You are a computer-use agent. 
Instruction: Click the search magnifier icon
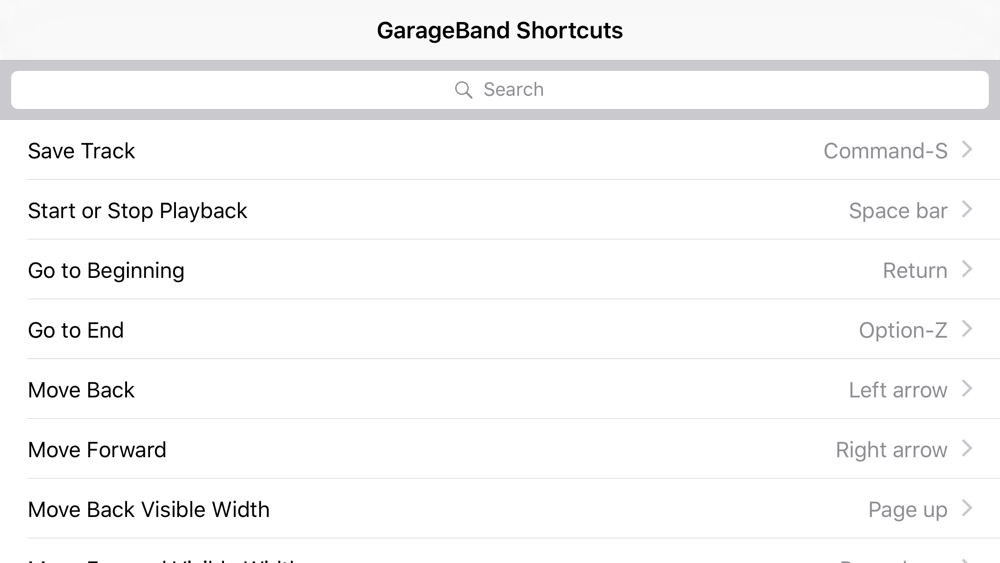pyautogui.click(x=463, y=90)
